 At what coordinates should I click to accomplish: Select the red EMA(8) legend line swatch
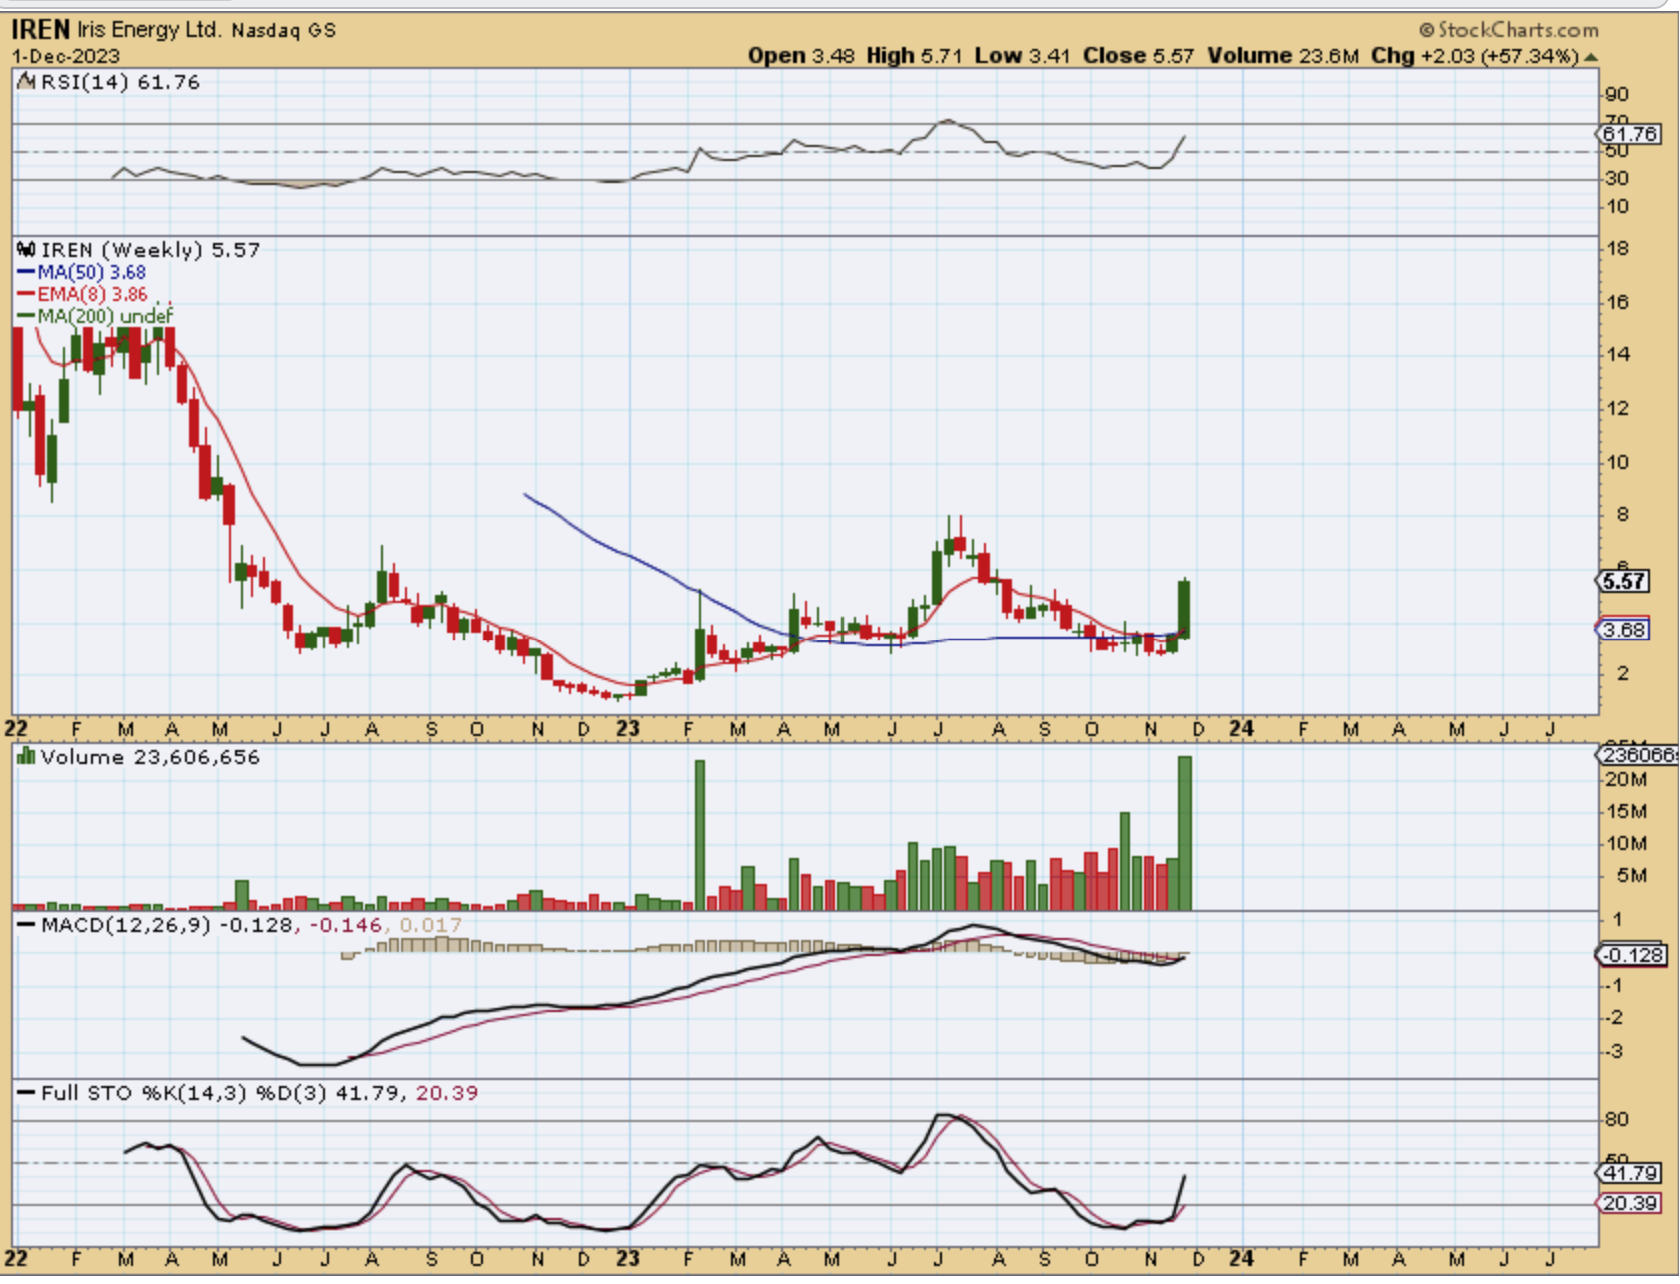[26, 294]
